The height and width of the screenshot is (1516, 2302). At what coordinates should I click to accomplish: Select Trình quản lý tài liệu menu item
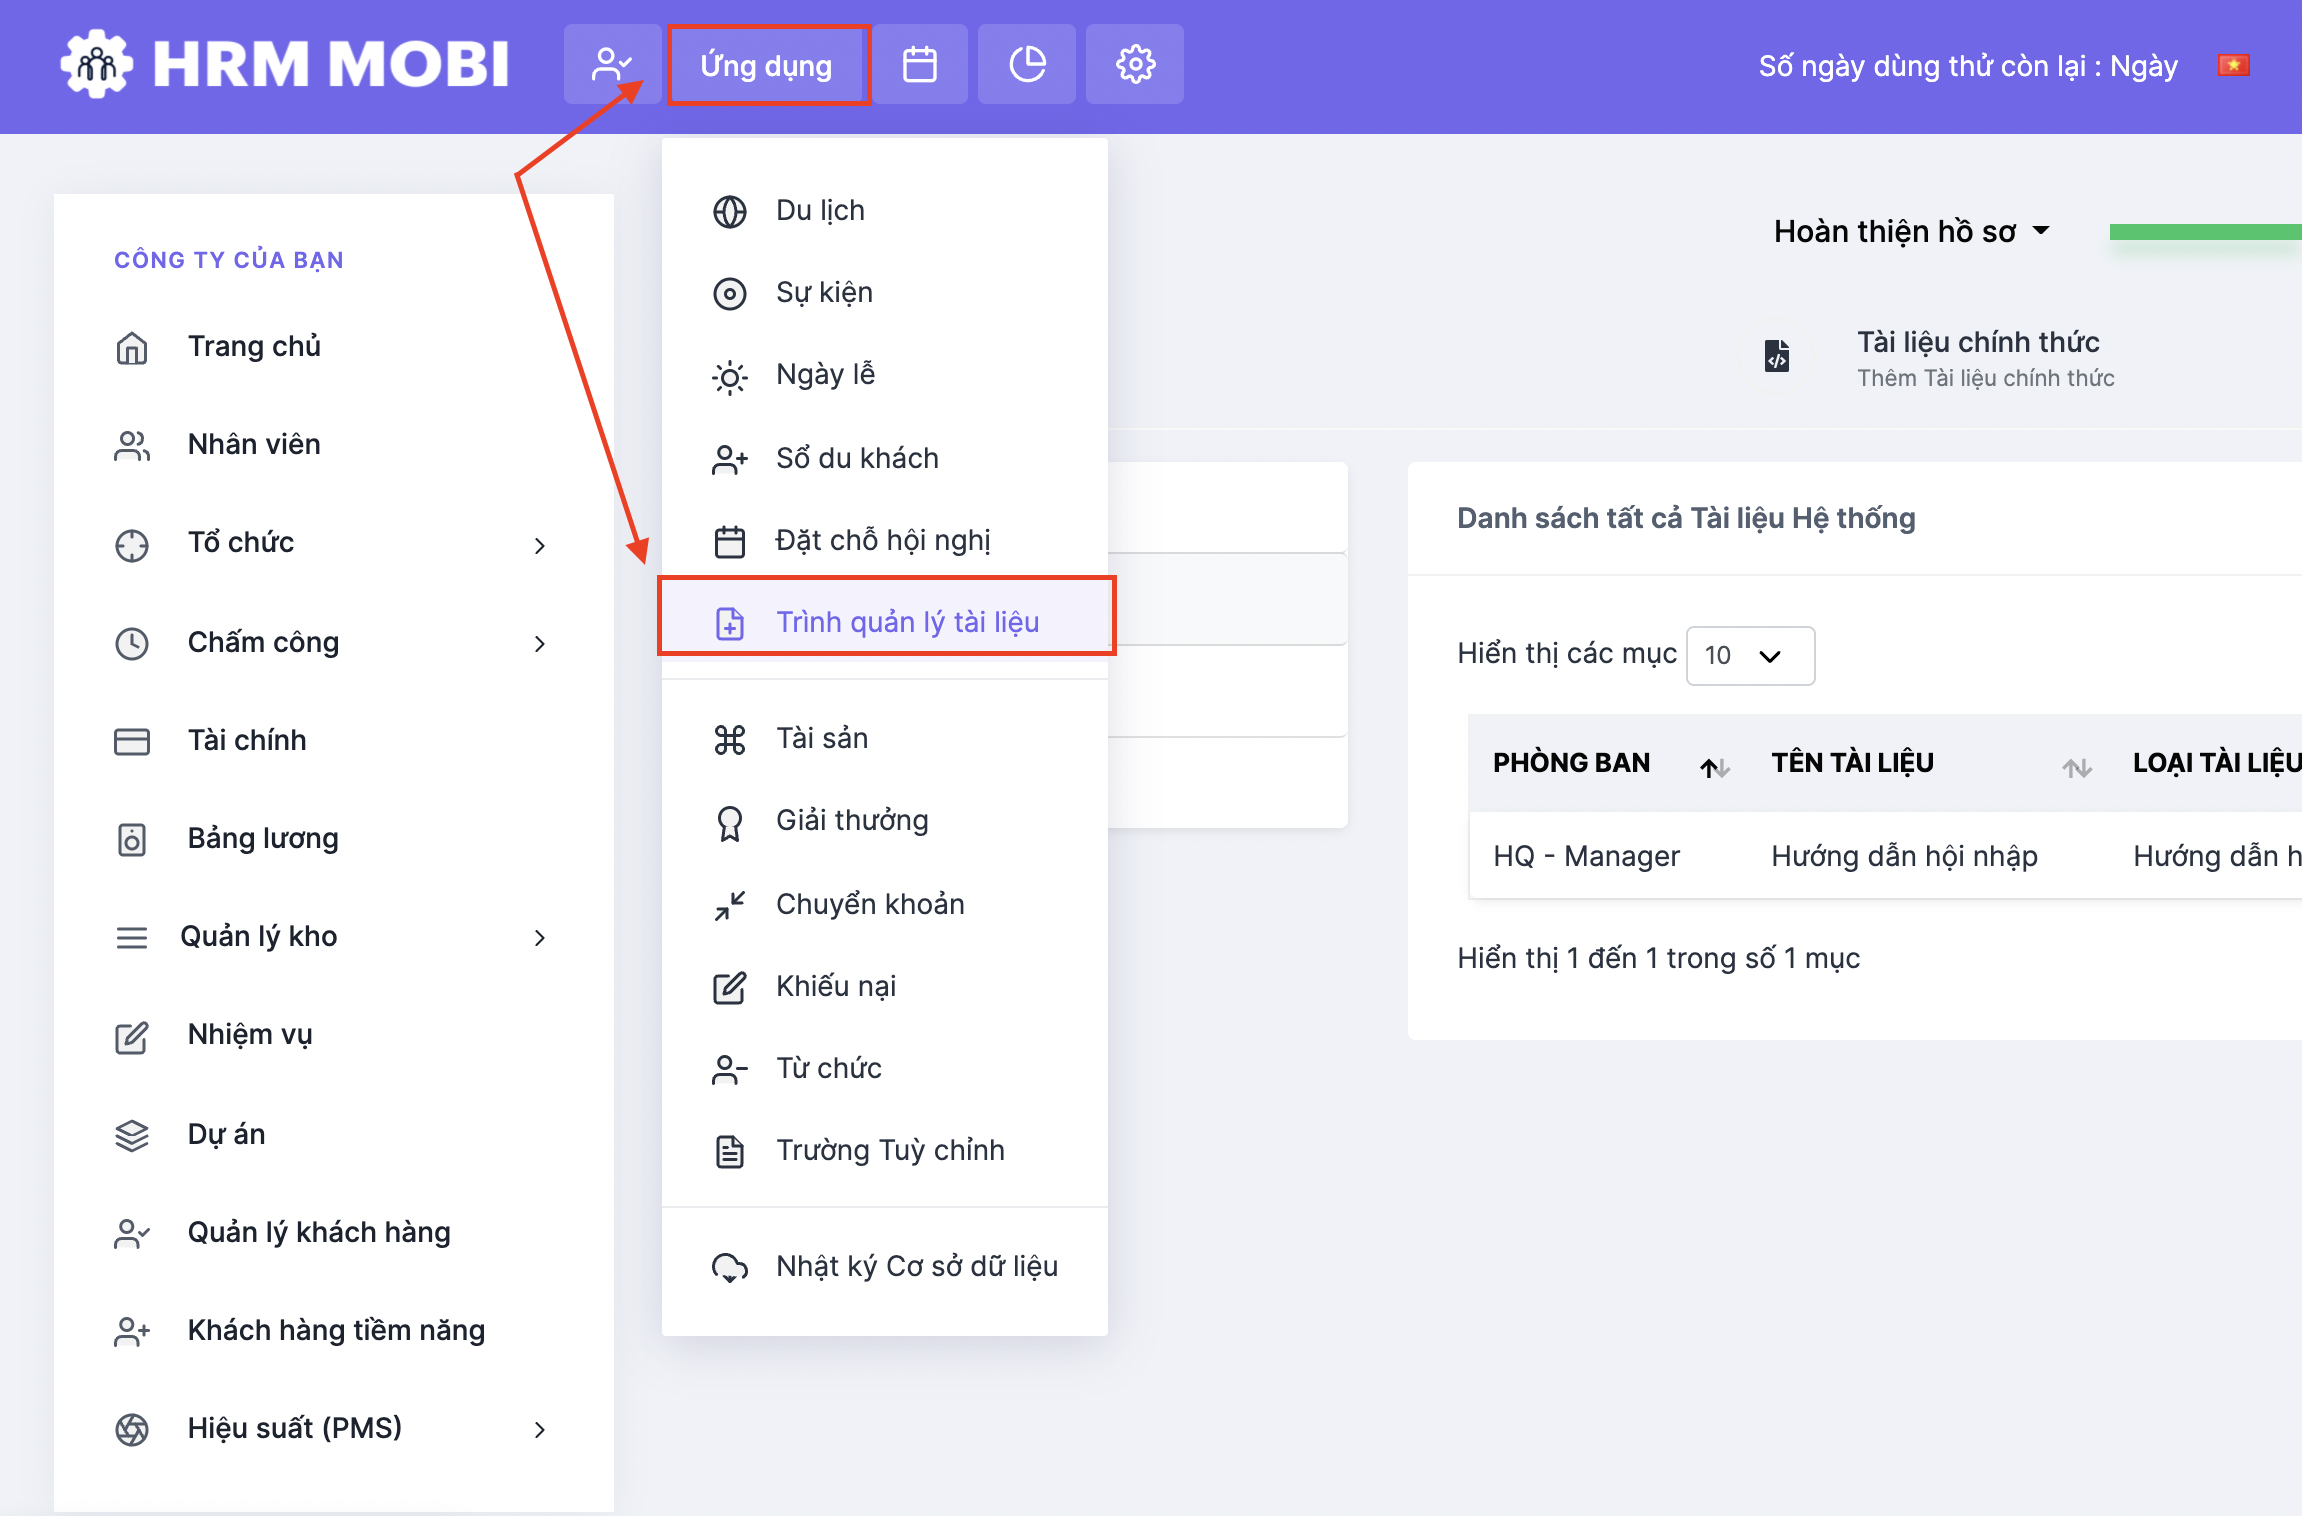(x=884, y=621)
